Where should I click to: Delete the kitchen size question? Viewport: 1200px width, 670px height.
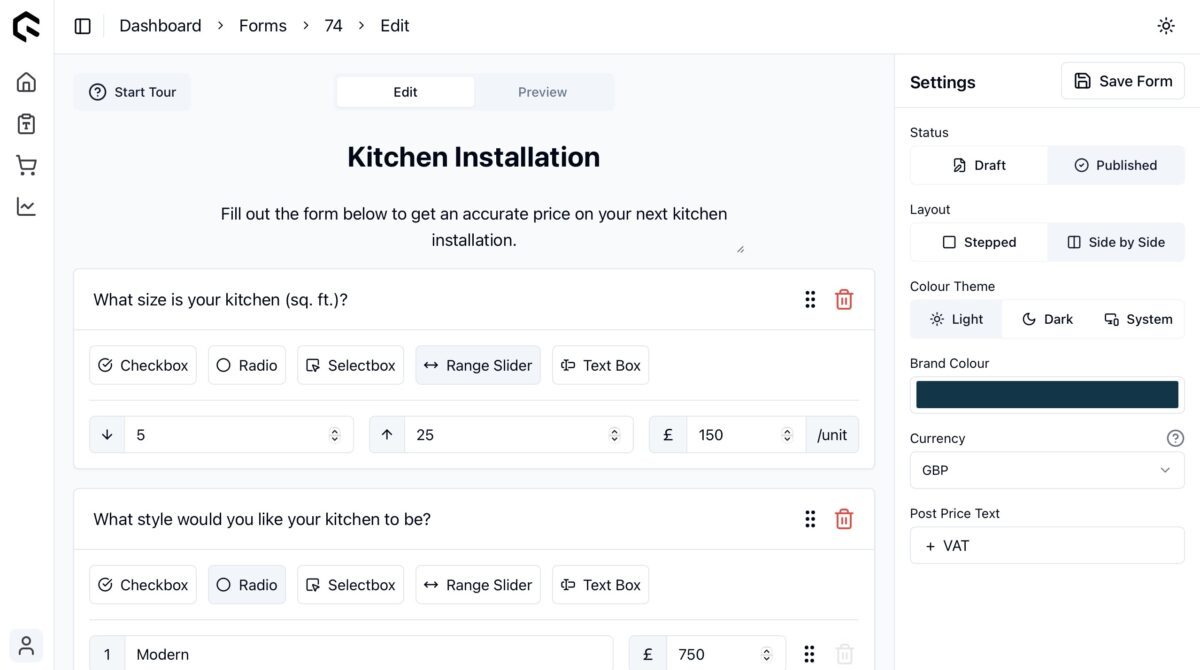[x=844, y=299]
